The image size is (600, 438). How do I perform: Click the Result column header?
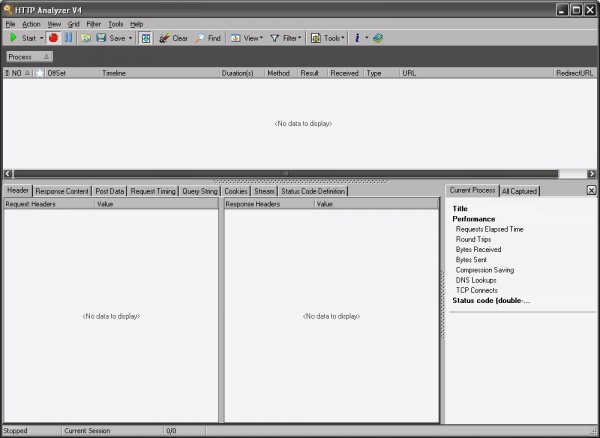point(313,73)
